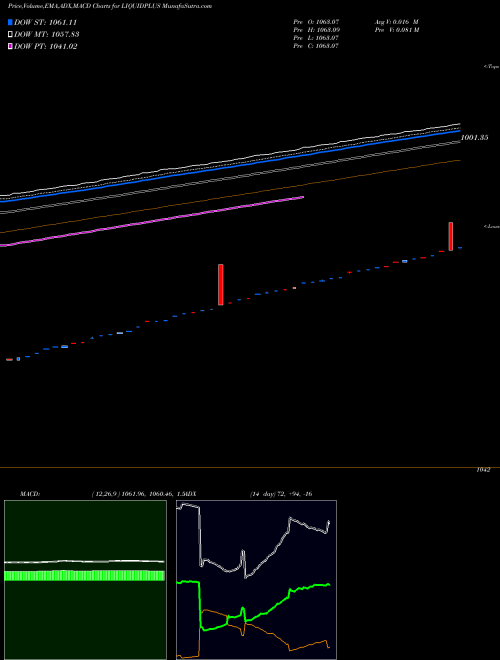Click the bright green MACD histogram bars

pyautogui.click(x=84, y=576)
